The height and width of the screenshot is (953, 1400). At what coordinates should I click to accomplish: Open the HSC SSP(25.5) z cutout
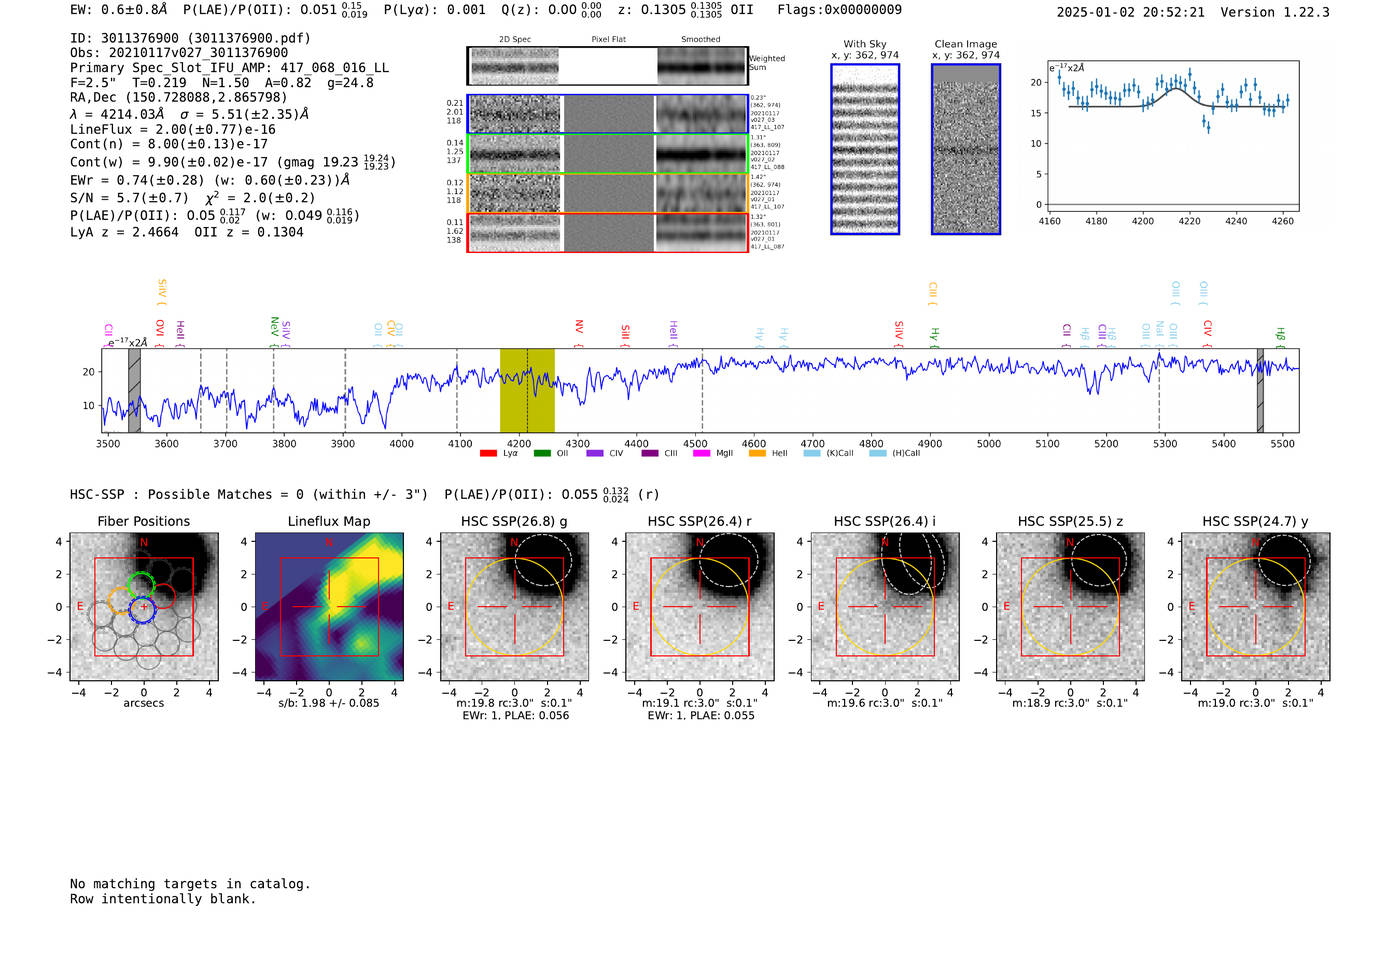pyautogui.click(x=1070, y=607)
